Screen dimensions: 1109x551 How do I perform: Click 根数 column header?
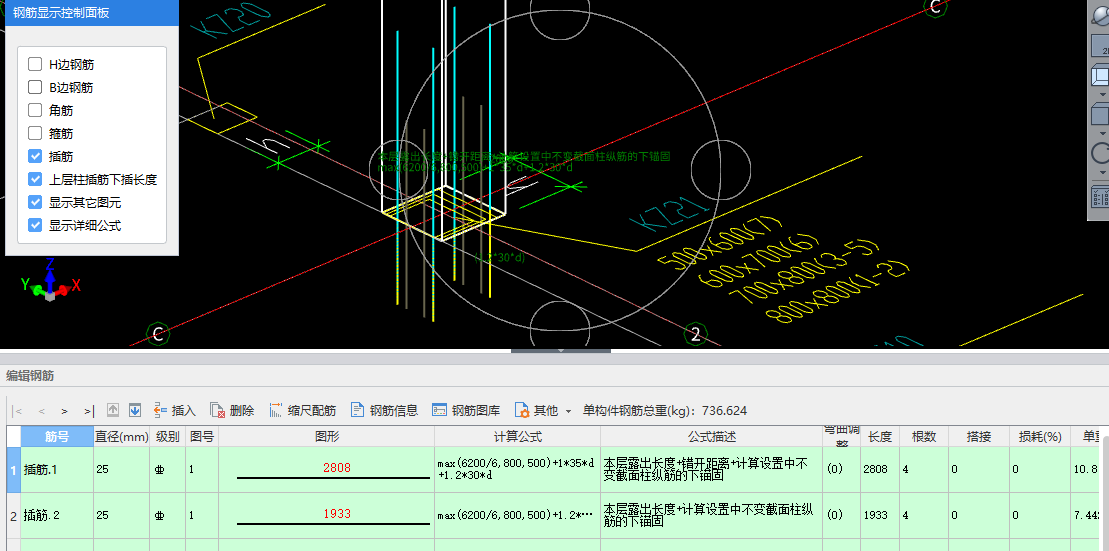point(924,436)
